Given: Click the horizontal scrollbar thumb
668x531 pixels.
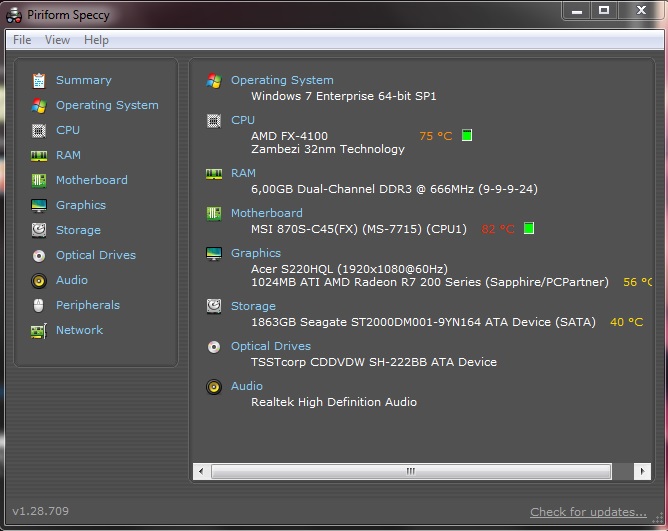Looking at the screenshot, I should pyautogui.click(x=411, y=471).
